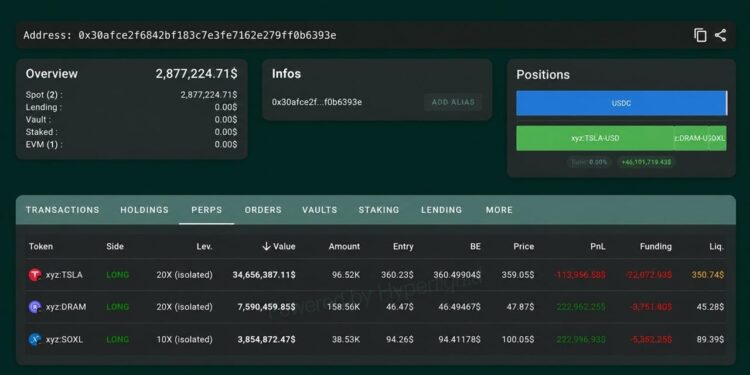Click the Add Alias button

[x=453, y=102]
